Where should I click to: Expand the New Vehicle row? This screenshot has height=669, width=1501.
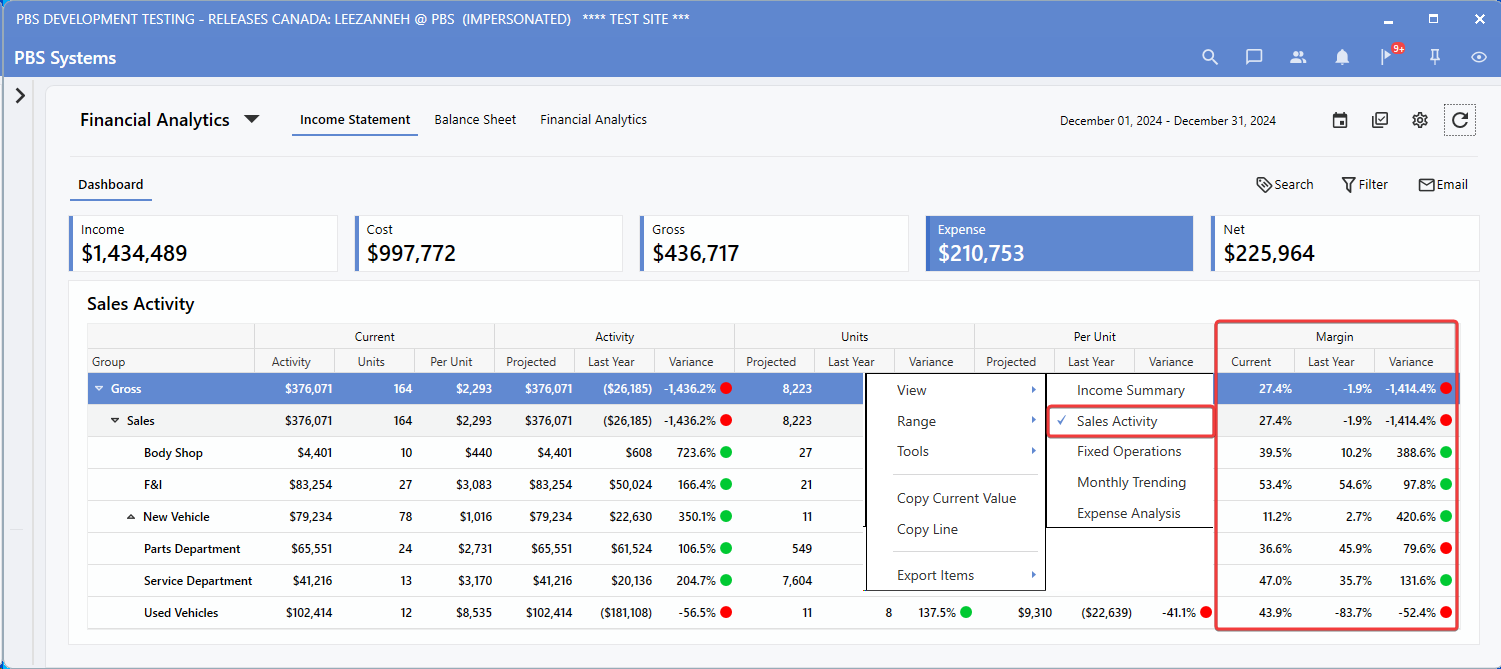131,517
